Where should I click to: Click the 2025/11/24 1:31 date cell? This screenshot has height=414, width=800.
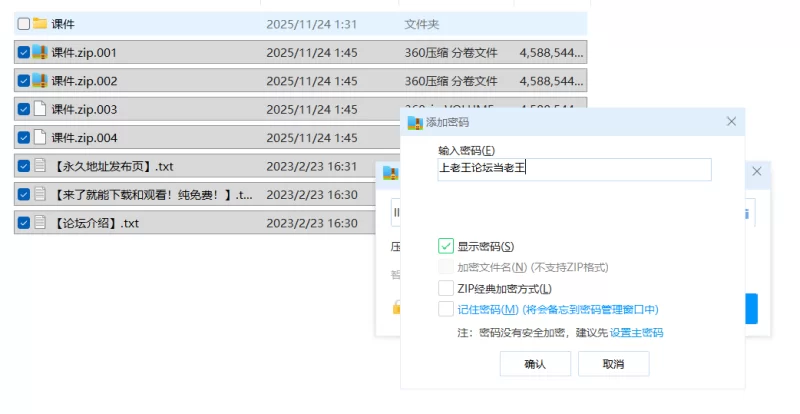pos(312,24)
